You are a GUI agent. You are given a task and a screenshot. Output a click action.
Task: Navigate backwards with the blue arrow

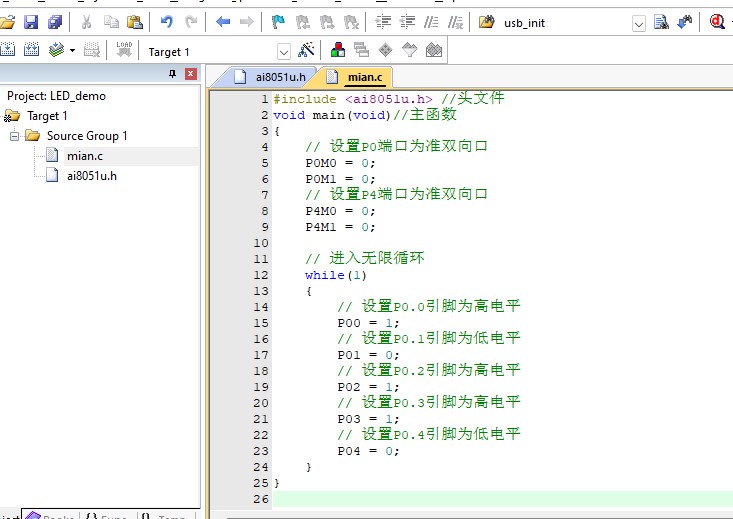(222, 21)
